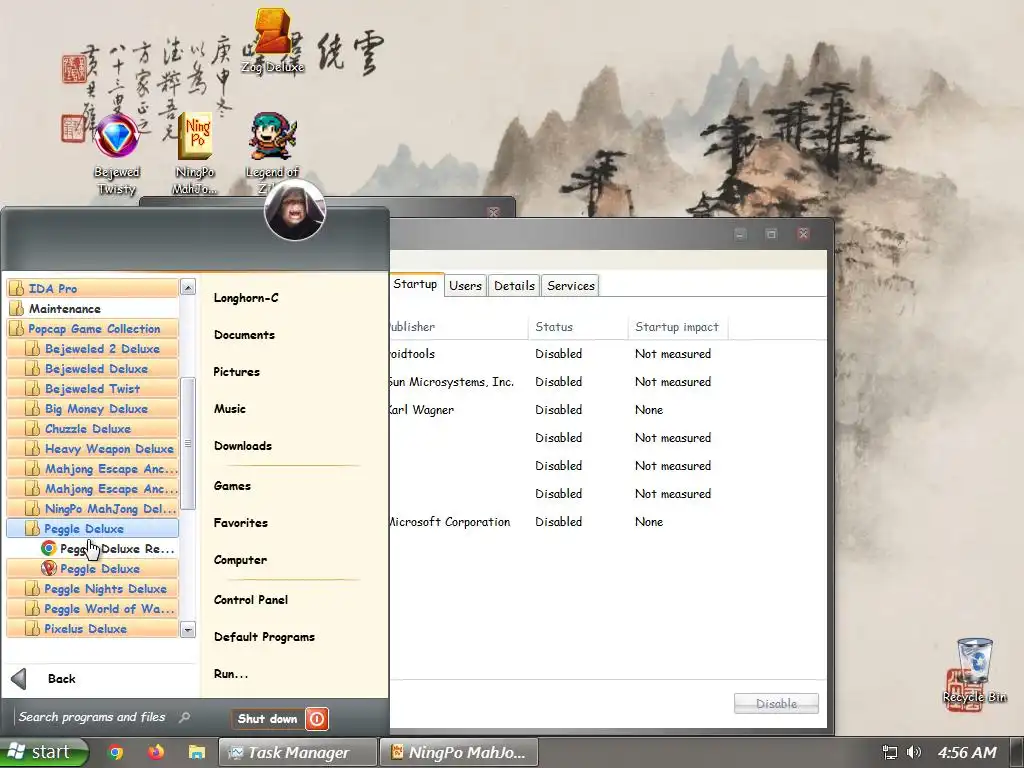
Task: Expand the Bejeweled Twist folder
Action: coord(92,389)
